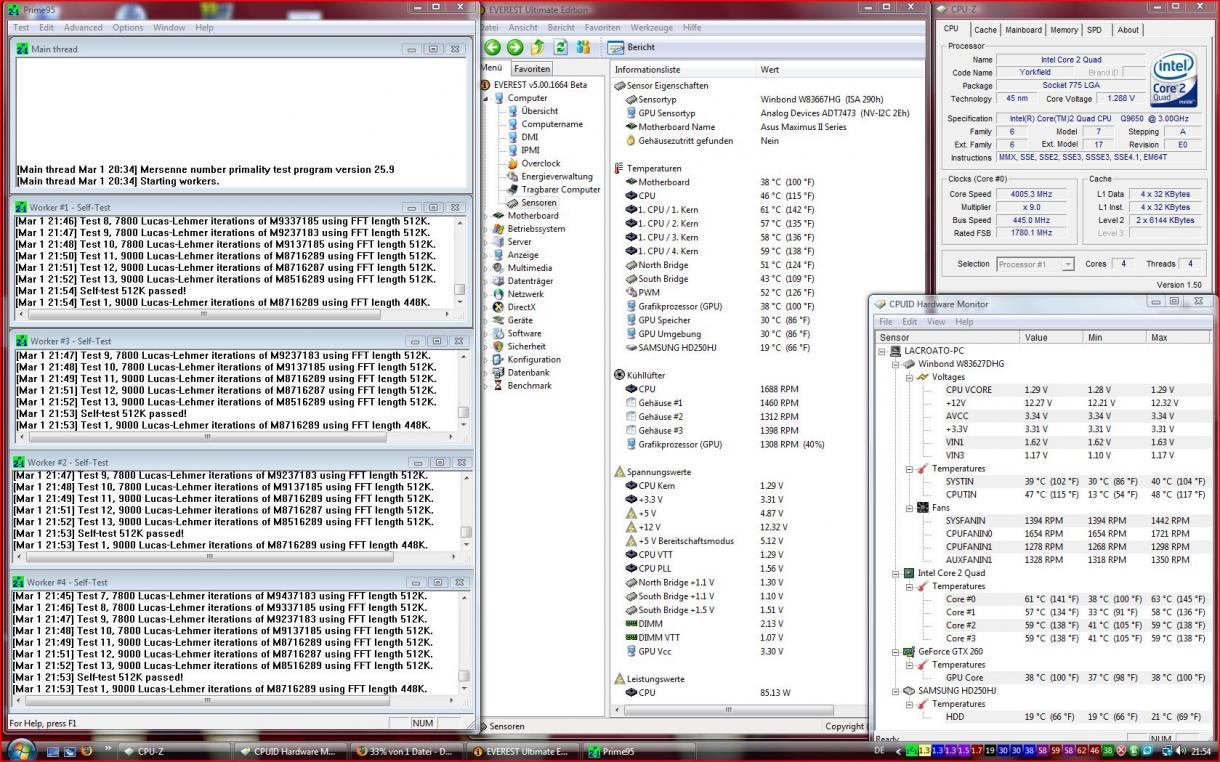Click the Informationsliste column header in EVEREST
The width and height of the screenshot is (1220, 762).
pyautogui.click(x=682, y=69)
